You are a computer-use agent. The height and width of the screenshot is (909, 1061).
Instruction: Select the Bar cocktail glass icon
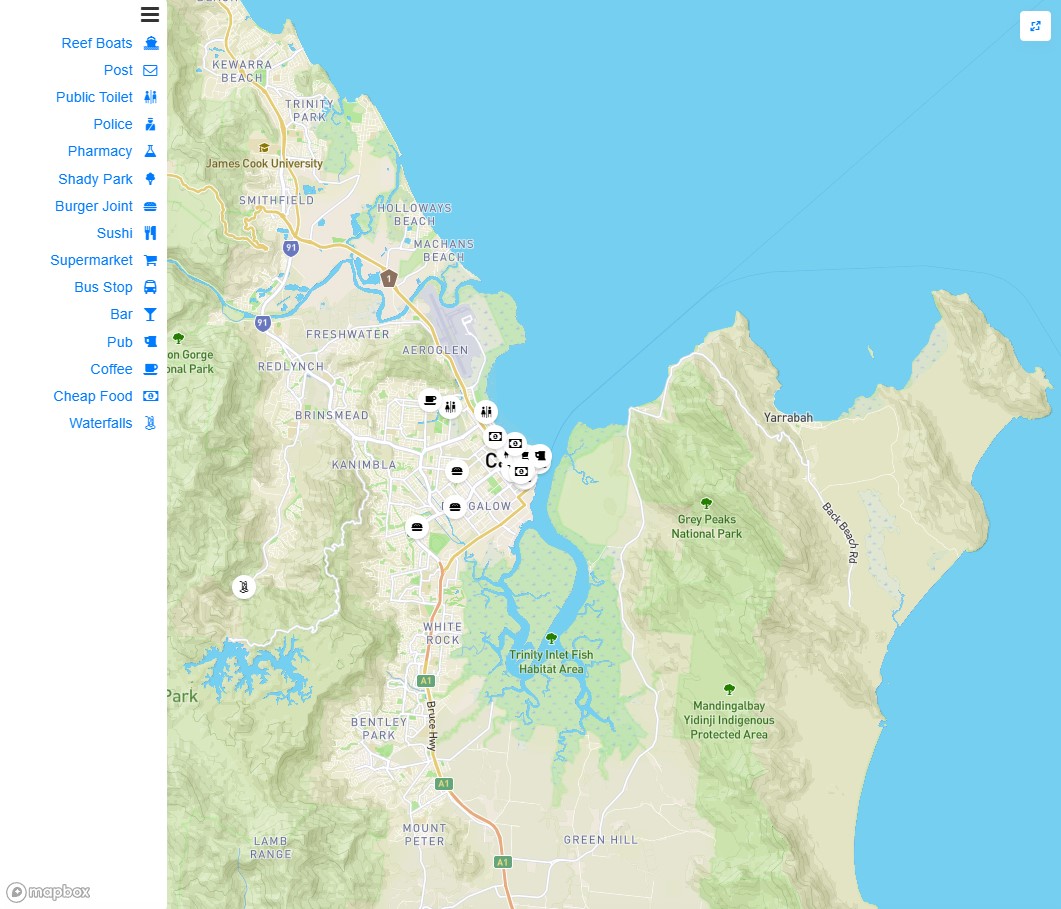click(x=151, y=314)
